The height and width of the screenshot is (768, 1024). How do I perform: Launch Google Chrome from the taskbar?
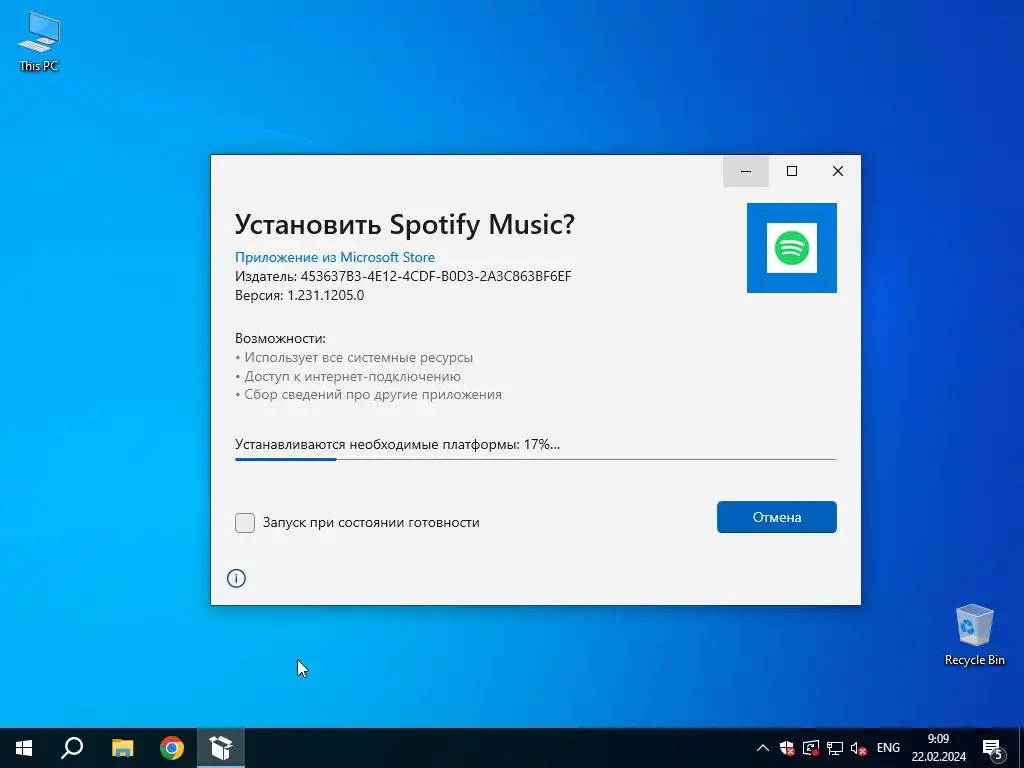click(172, 748)
